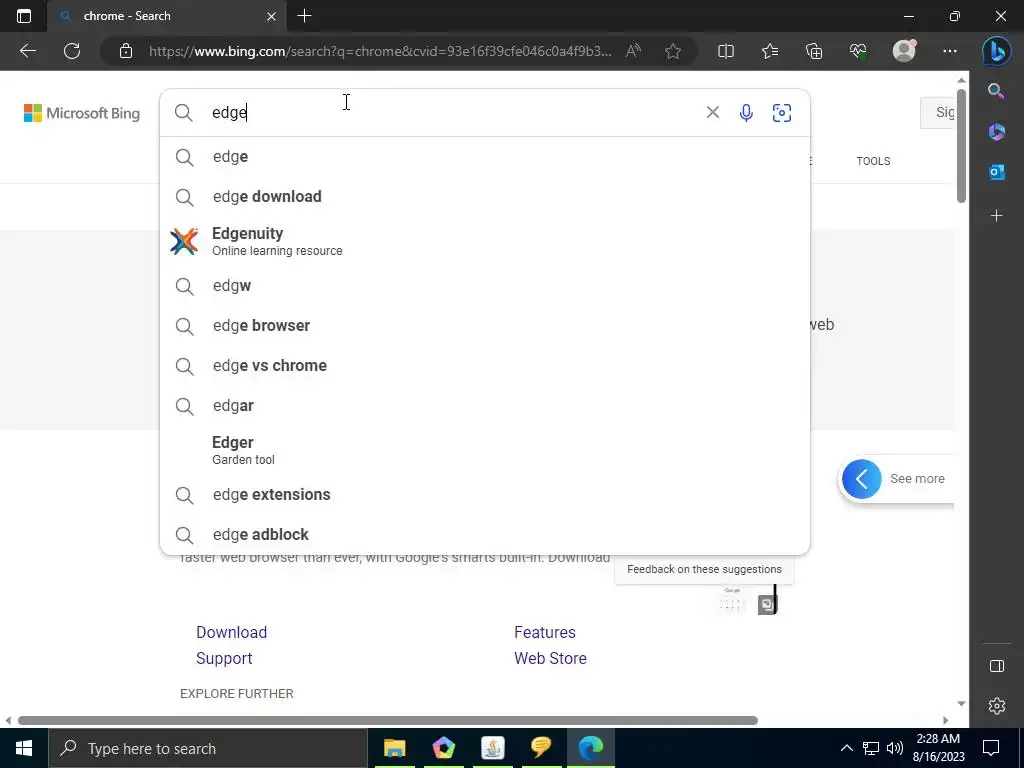Click the search magnifier in Bing box

point(184,113)
